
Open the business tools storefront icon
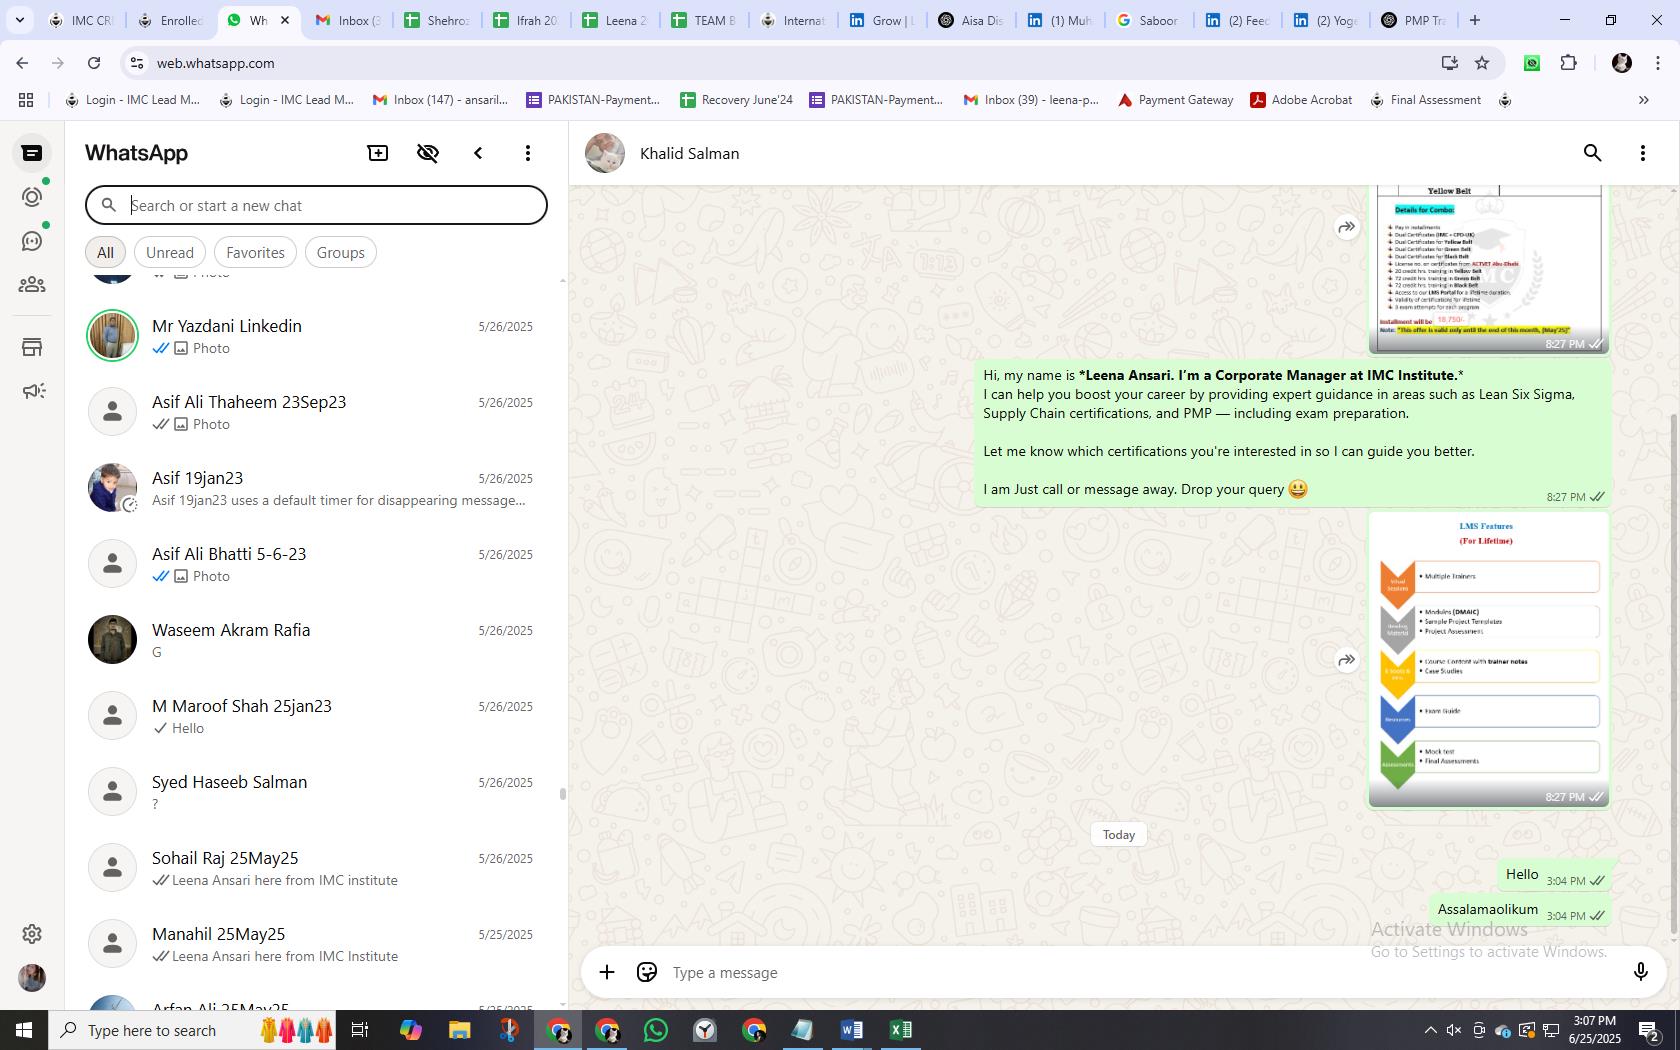pyautogui.click(x=32, y=347)
